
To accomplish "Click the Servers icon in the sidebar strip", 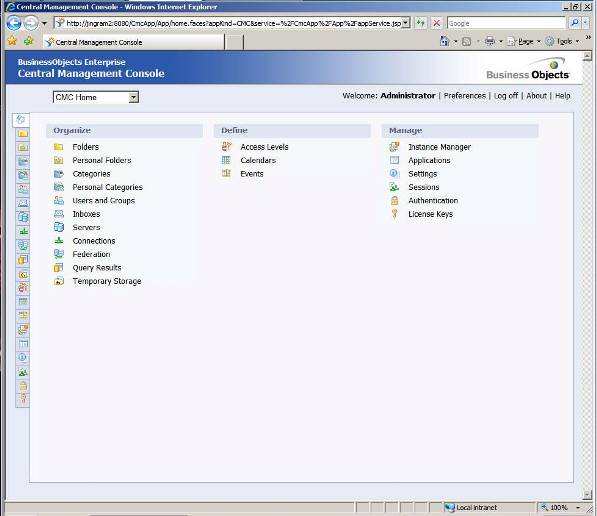I will coord(23,217).
